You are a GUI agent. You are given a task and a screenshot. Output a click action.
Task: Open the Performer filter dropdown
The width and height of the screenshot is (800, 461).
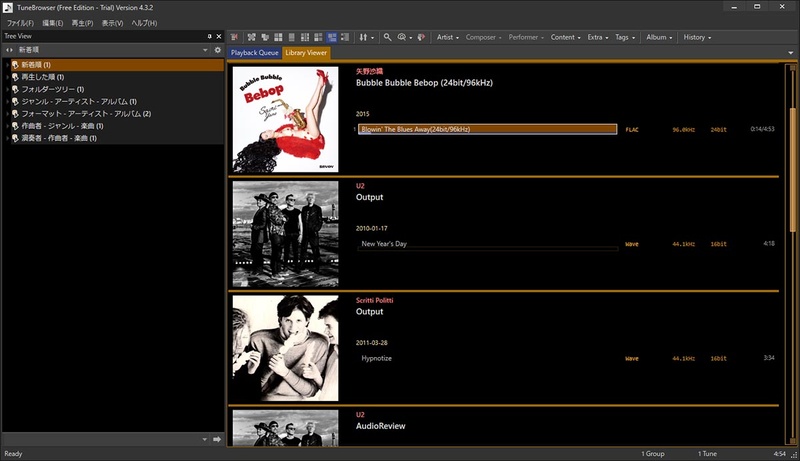click(526, 37)
